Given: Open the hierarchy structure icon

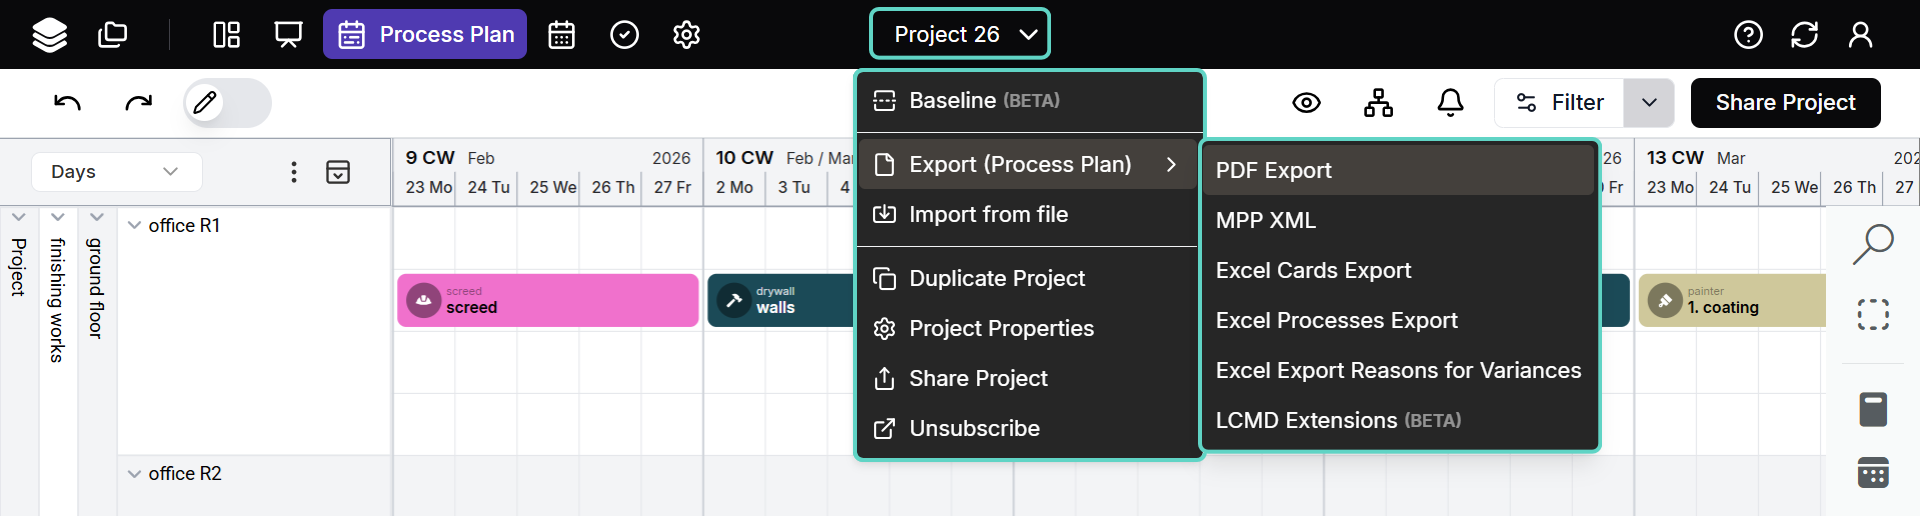Looking at the screenshot, I should pyautogui.click(x=1378, y=102).
